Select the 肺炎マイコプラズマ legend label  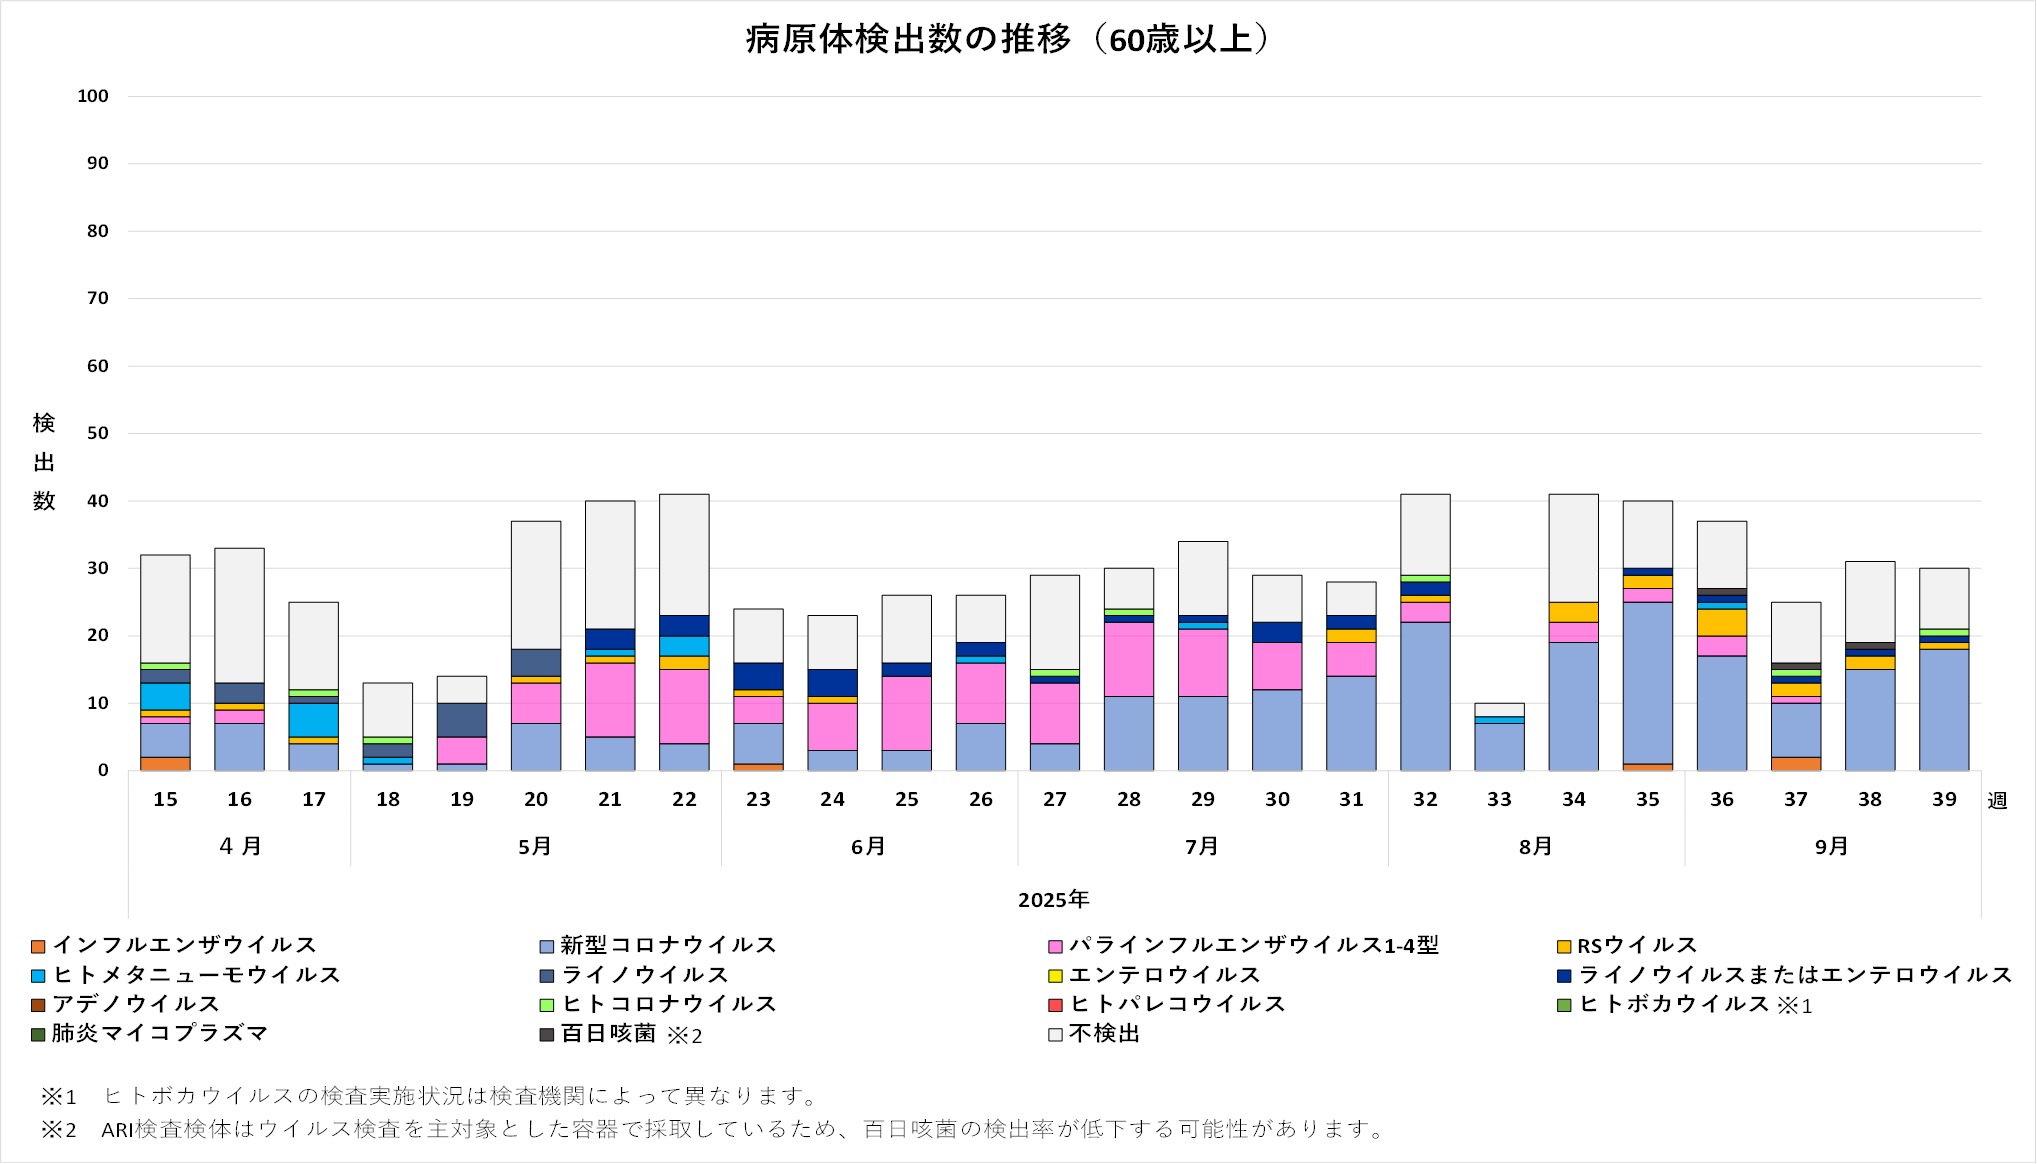160,1033
